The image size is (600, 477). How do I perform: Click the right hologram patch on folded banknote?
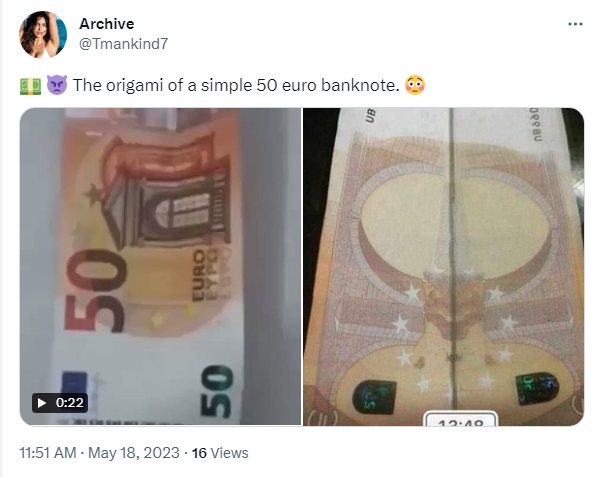(537, 389)
